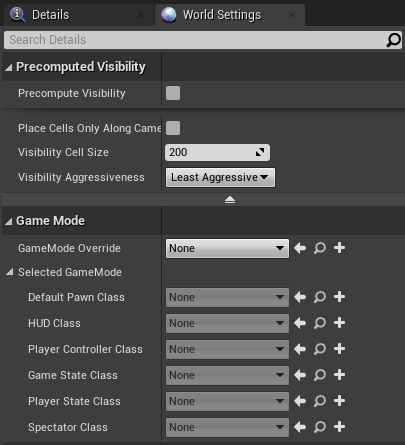Collapse the Selected GameMode section
The height and width of the screenshot is (445, 405).
click(x=10, y=272)
